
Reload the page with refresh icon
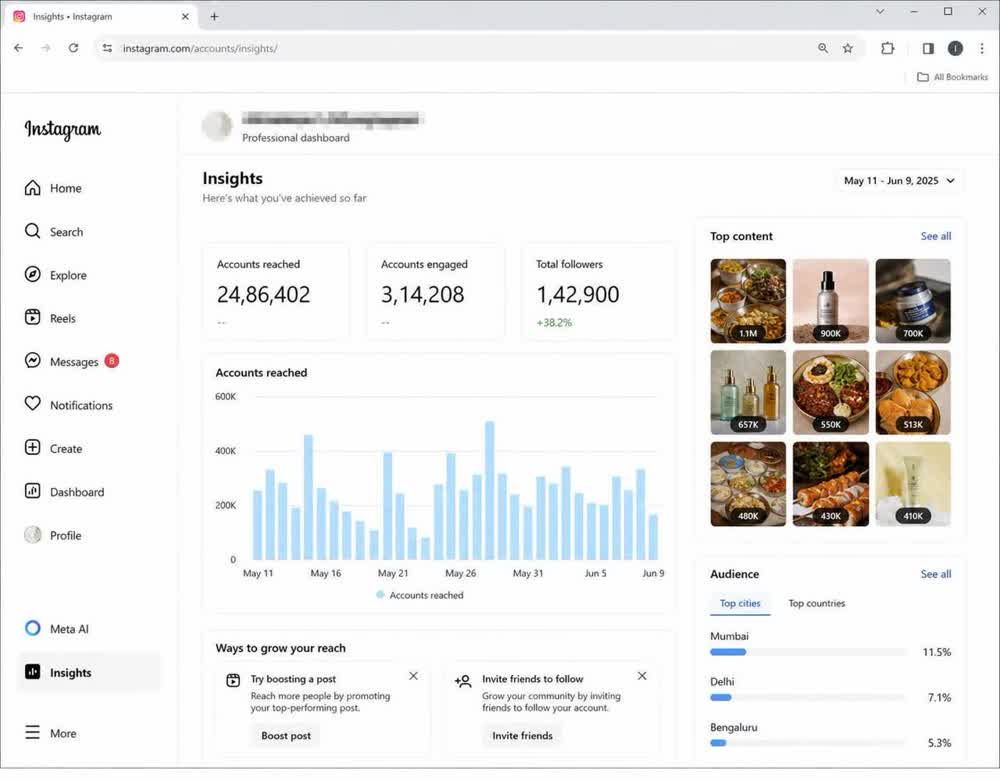(x=73, y=48)
